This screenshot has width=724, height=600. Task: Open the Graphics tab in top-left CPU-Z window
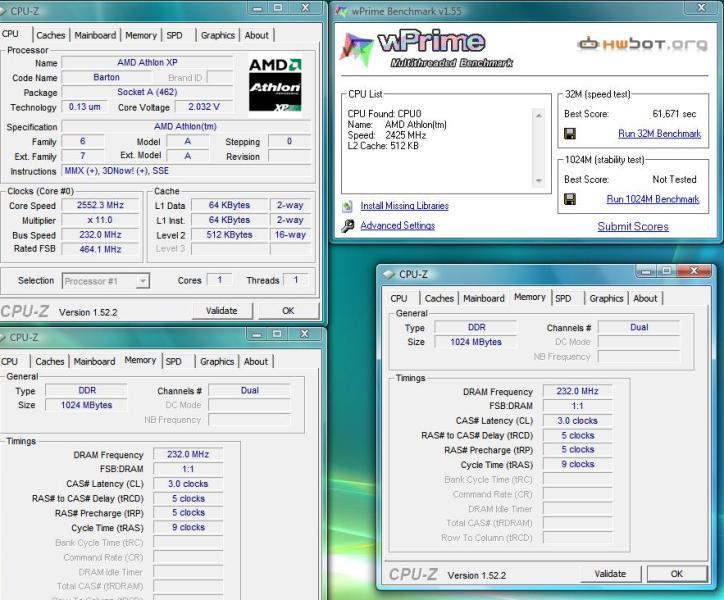(x=217, y=35)
